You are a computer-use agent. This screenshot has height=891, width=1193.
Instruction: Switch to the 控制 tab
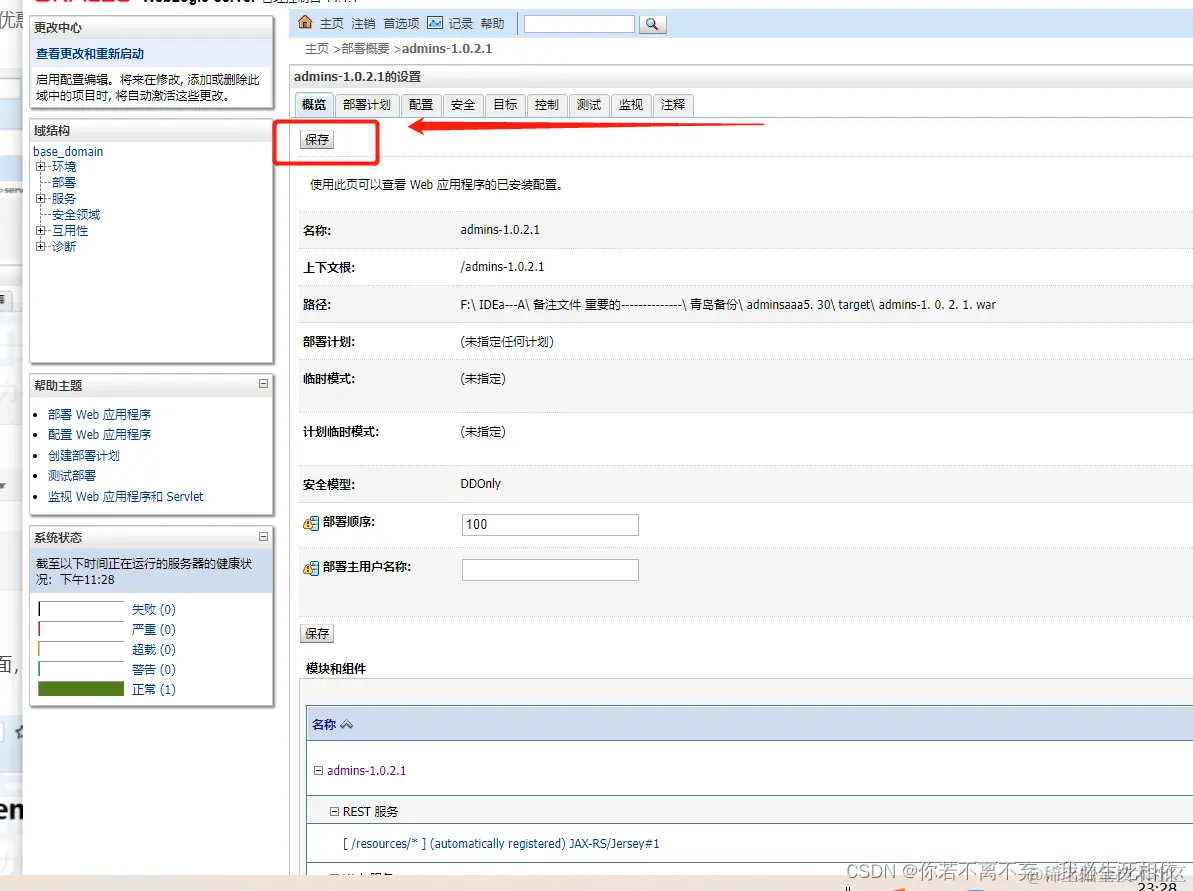point(546,104)
